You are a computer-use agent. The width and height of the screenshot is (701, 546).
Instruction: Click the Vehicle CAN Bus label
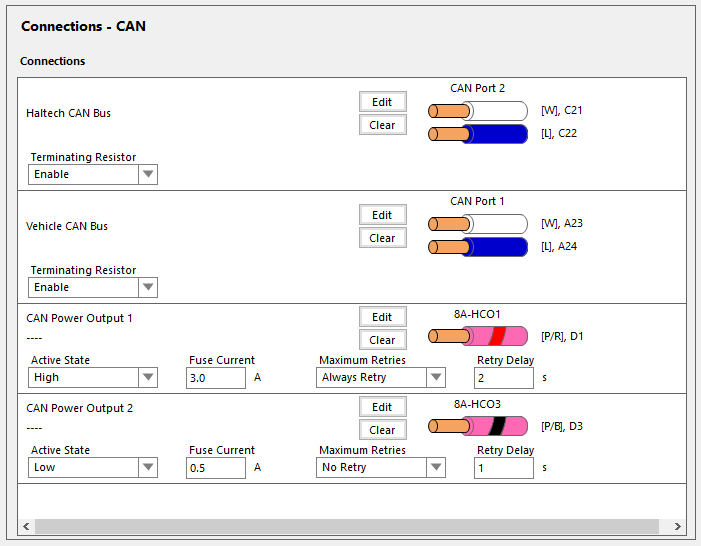click(67, 226)
